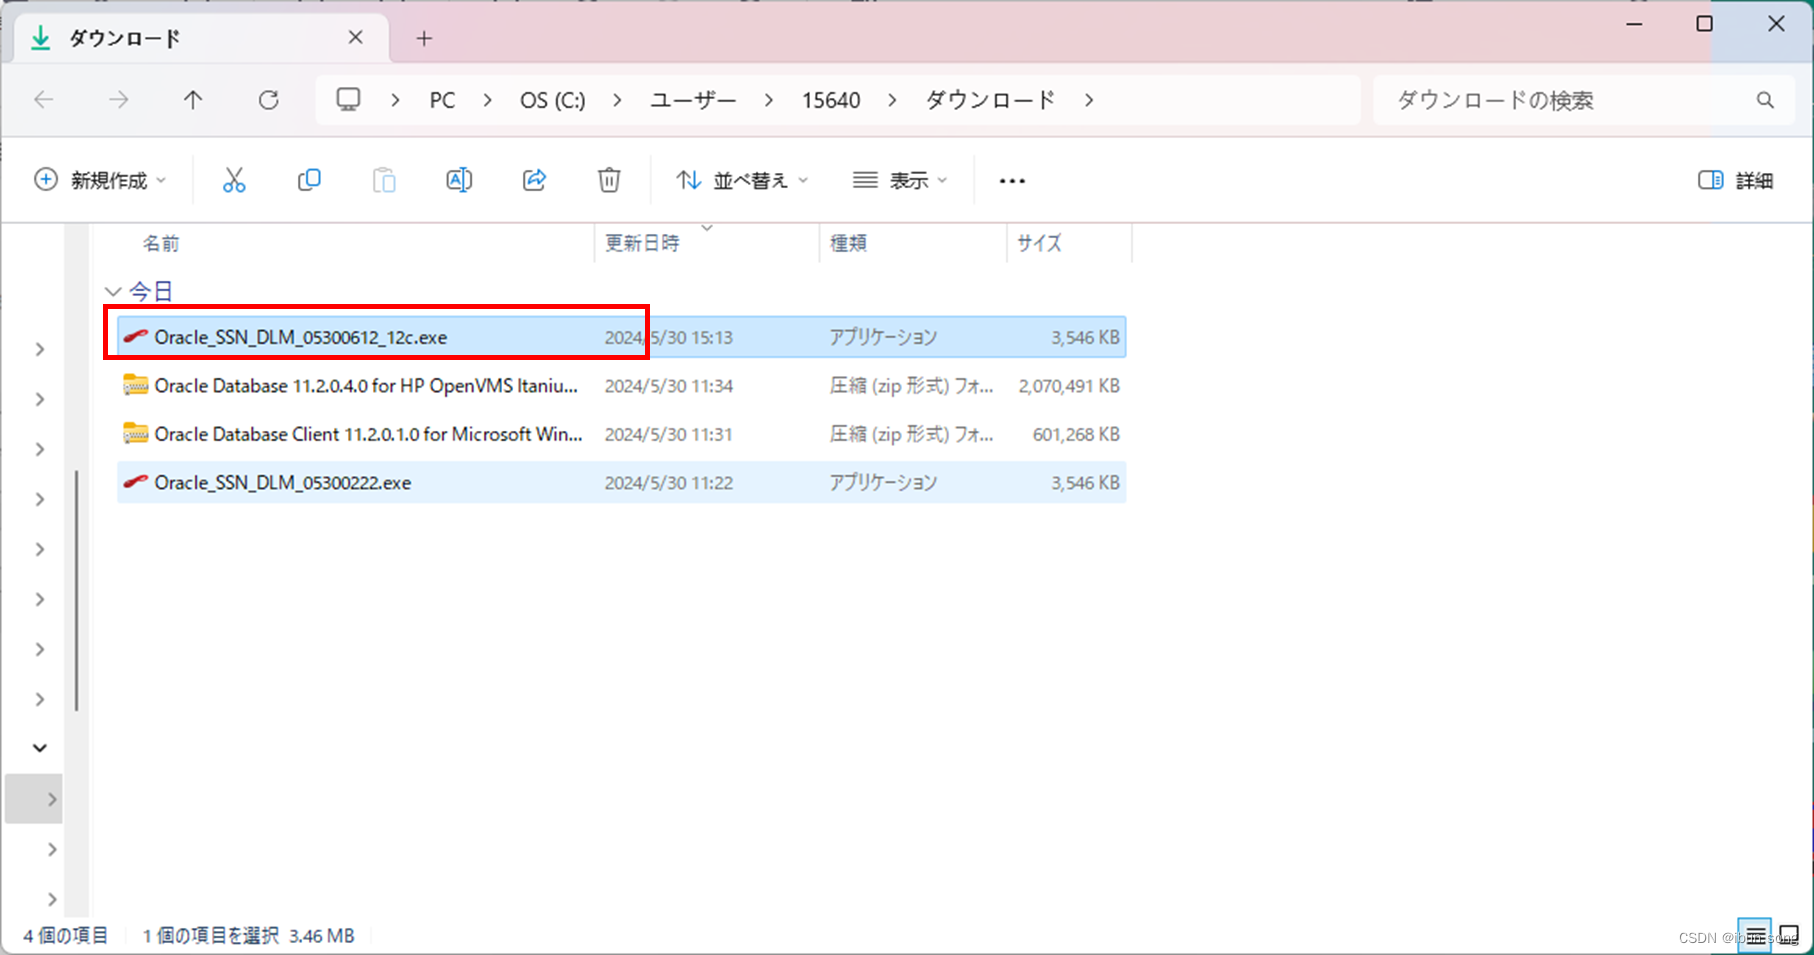Open the 並べ替え sort dropdown
The width and height of the screenshot is (1814, 955).
pyautogui.click(x=742, y=180)
